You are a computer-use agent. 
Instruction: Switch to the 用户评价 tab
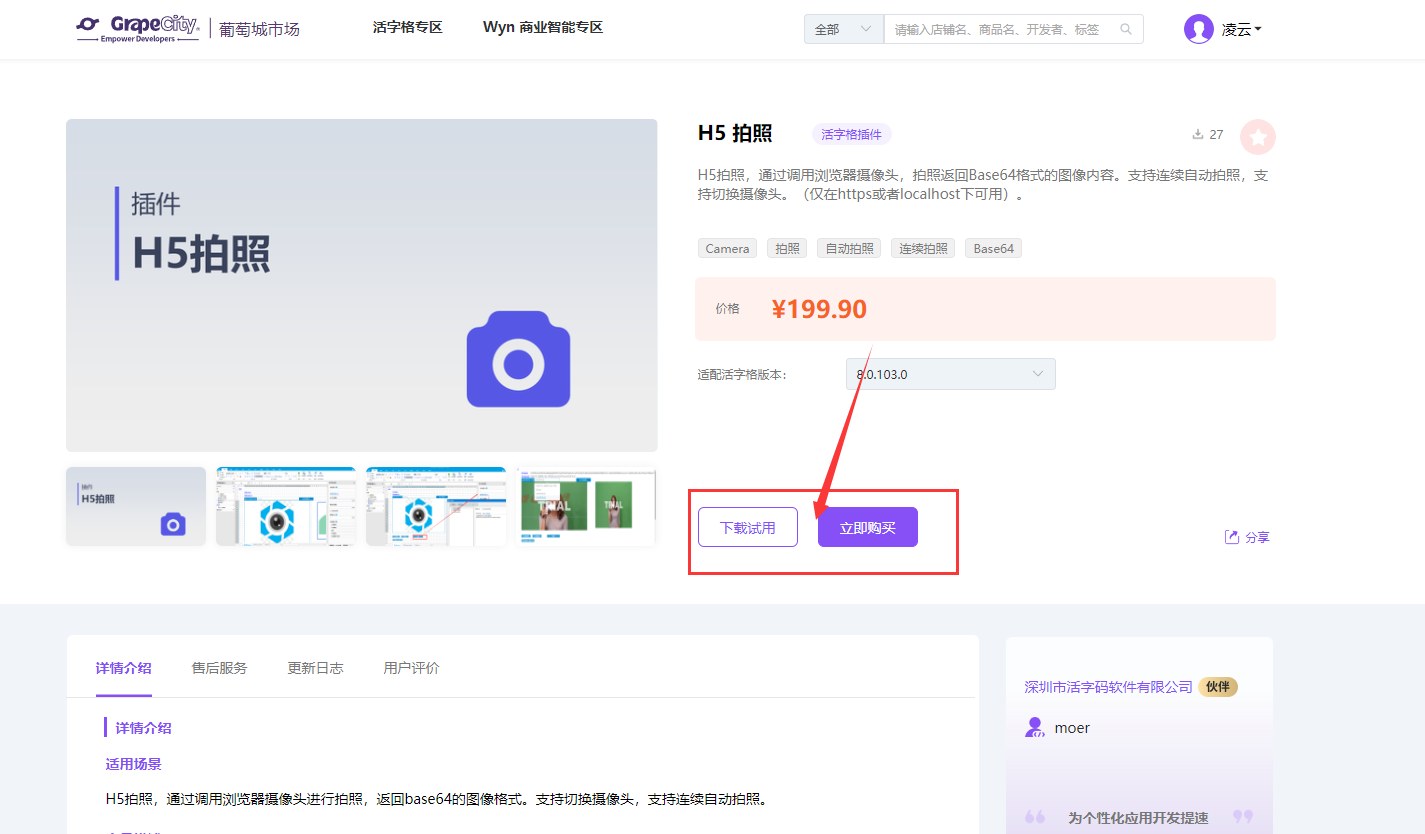point(411,668)
